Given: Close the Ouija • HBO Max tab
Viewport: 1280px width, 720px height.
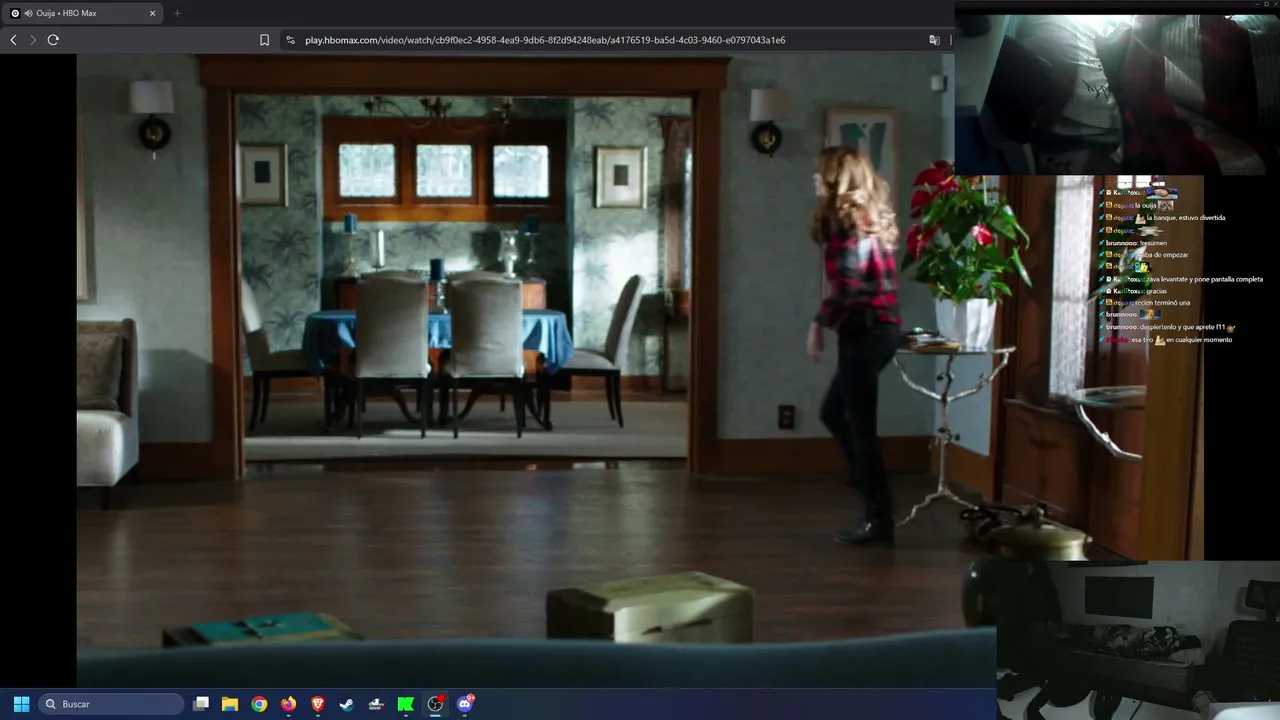Looking at the screenshot, I should point(153,13).
